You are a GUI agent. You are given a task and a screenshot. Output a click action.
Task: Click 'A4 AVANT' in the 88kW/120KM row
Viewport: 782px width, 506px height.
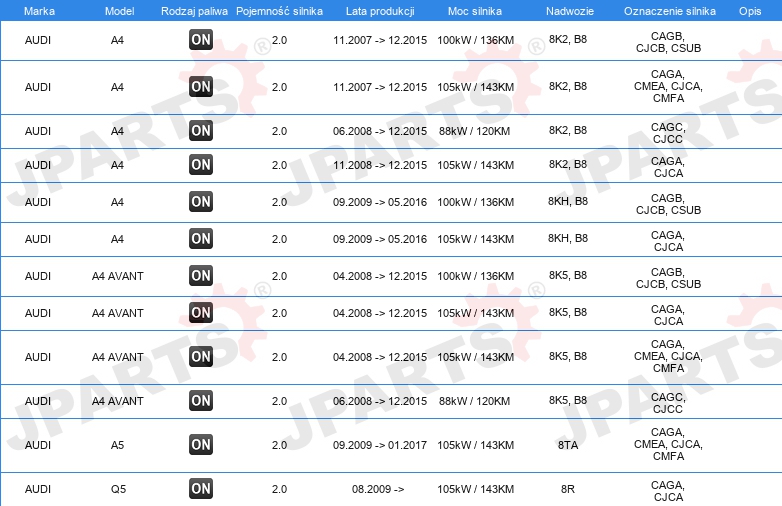point(118,401)
